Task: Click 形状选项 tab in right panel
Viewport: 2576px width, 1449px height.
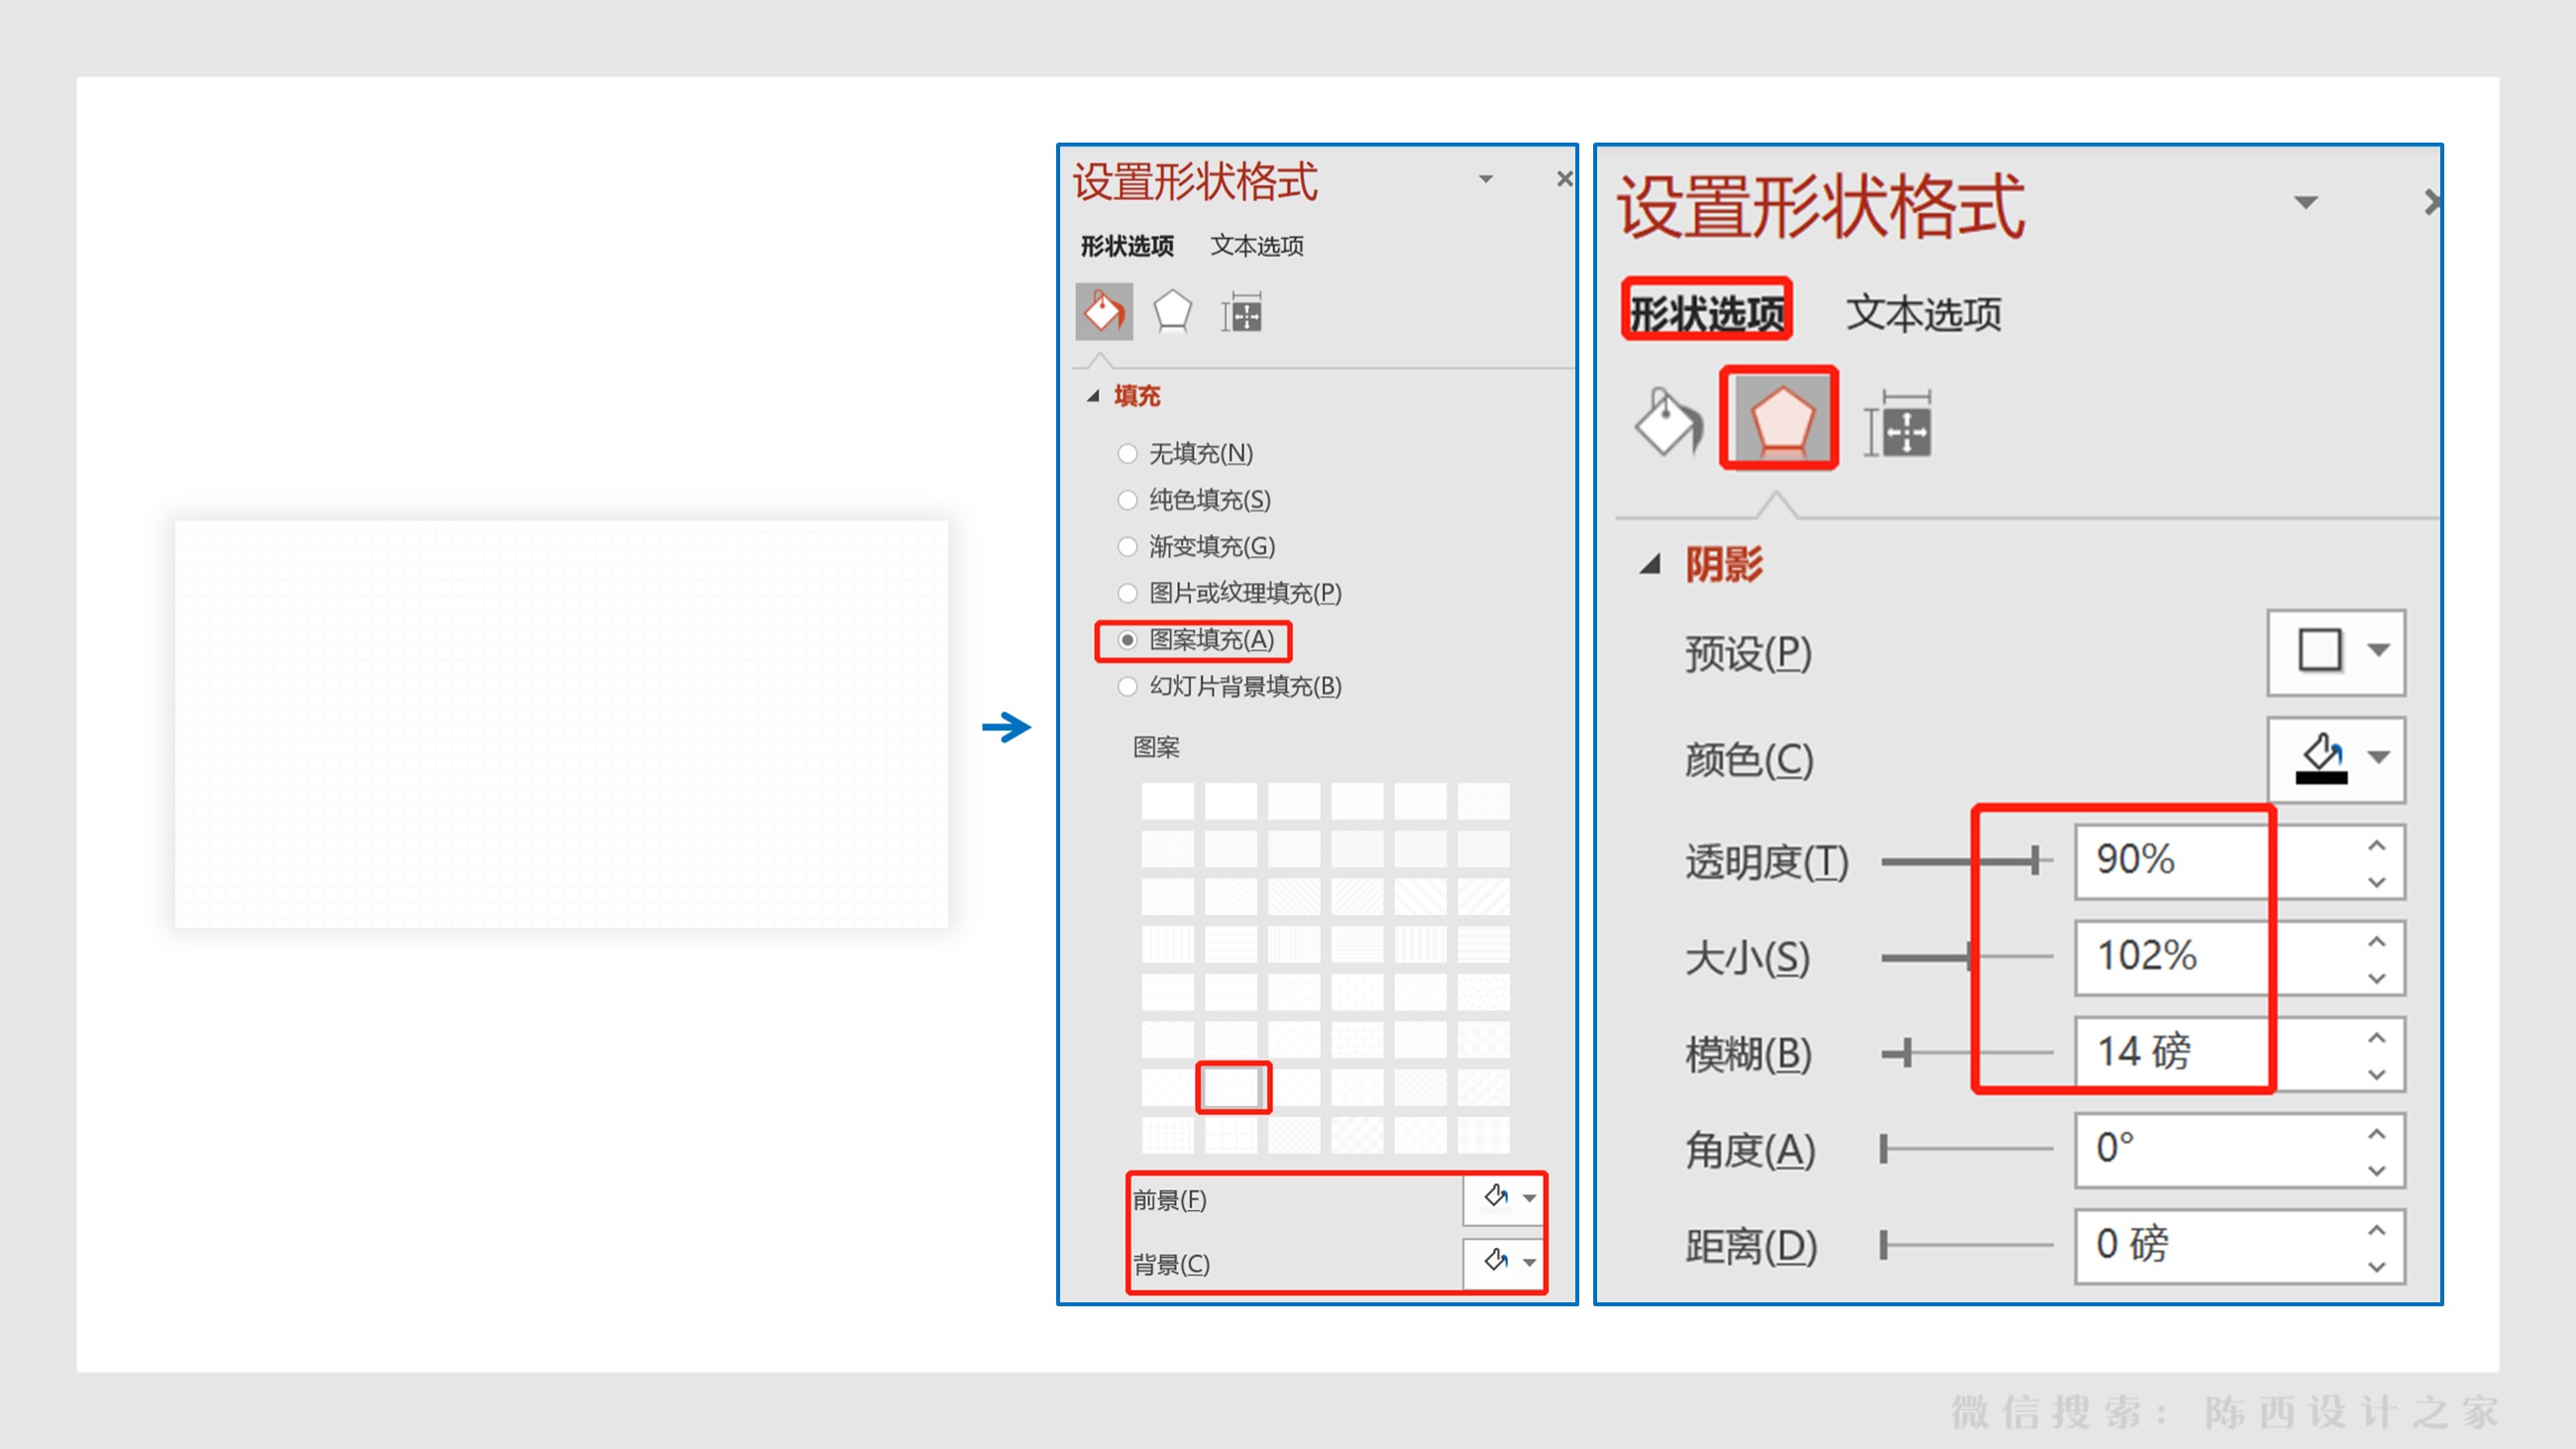Action: coord(1706,314)
